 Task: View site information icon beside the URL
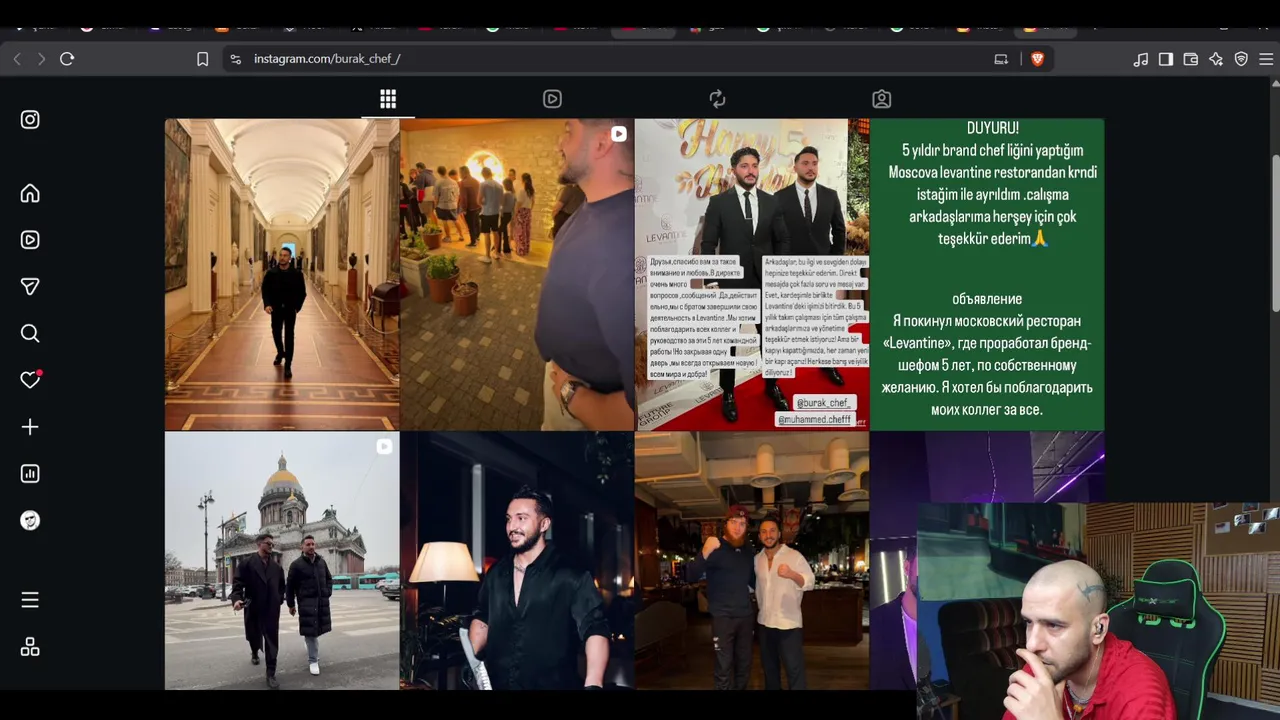pyautogui.click(x=236, y=59)
